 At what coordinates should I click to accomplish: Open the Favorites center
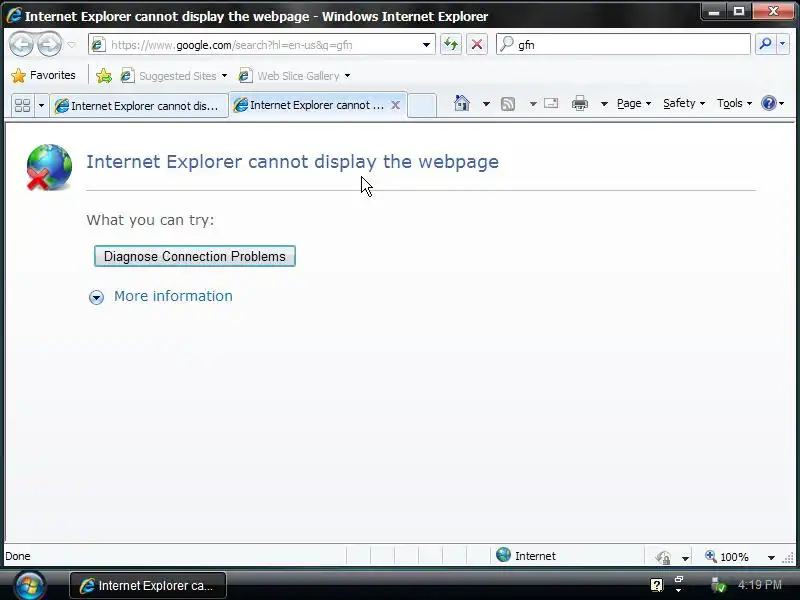pyautogui.click(x=43, y=76)
